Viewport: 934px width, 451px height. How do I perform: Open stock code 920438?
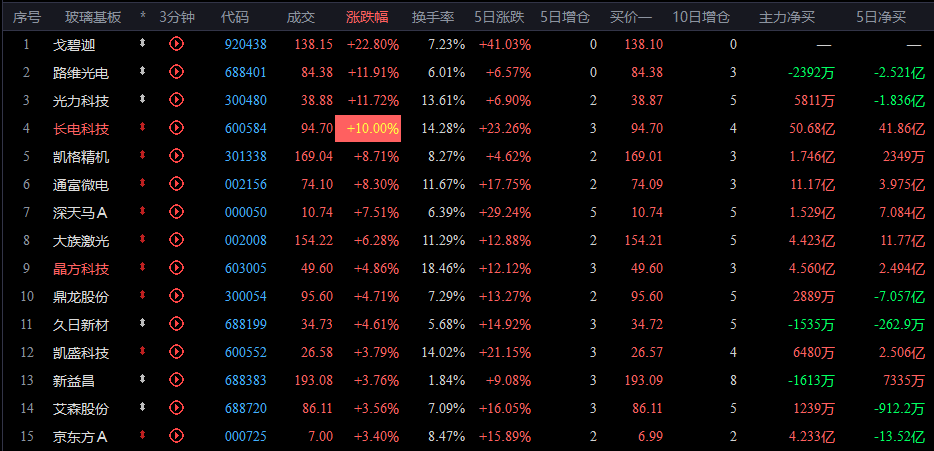coord(245,44)
